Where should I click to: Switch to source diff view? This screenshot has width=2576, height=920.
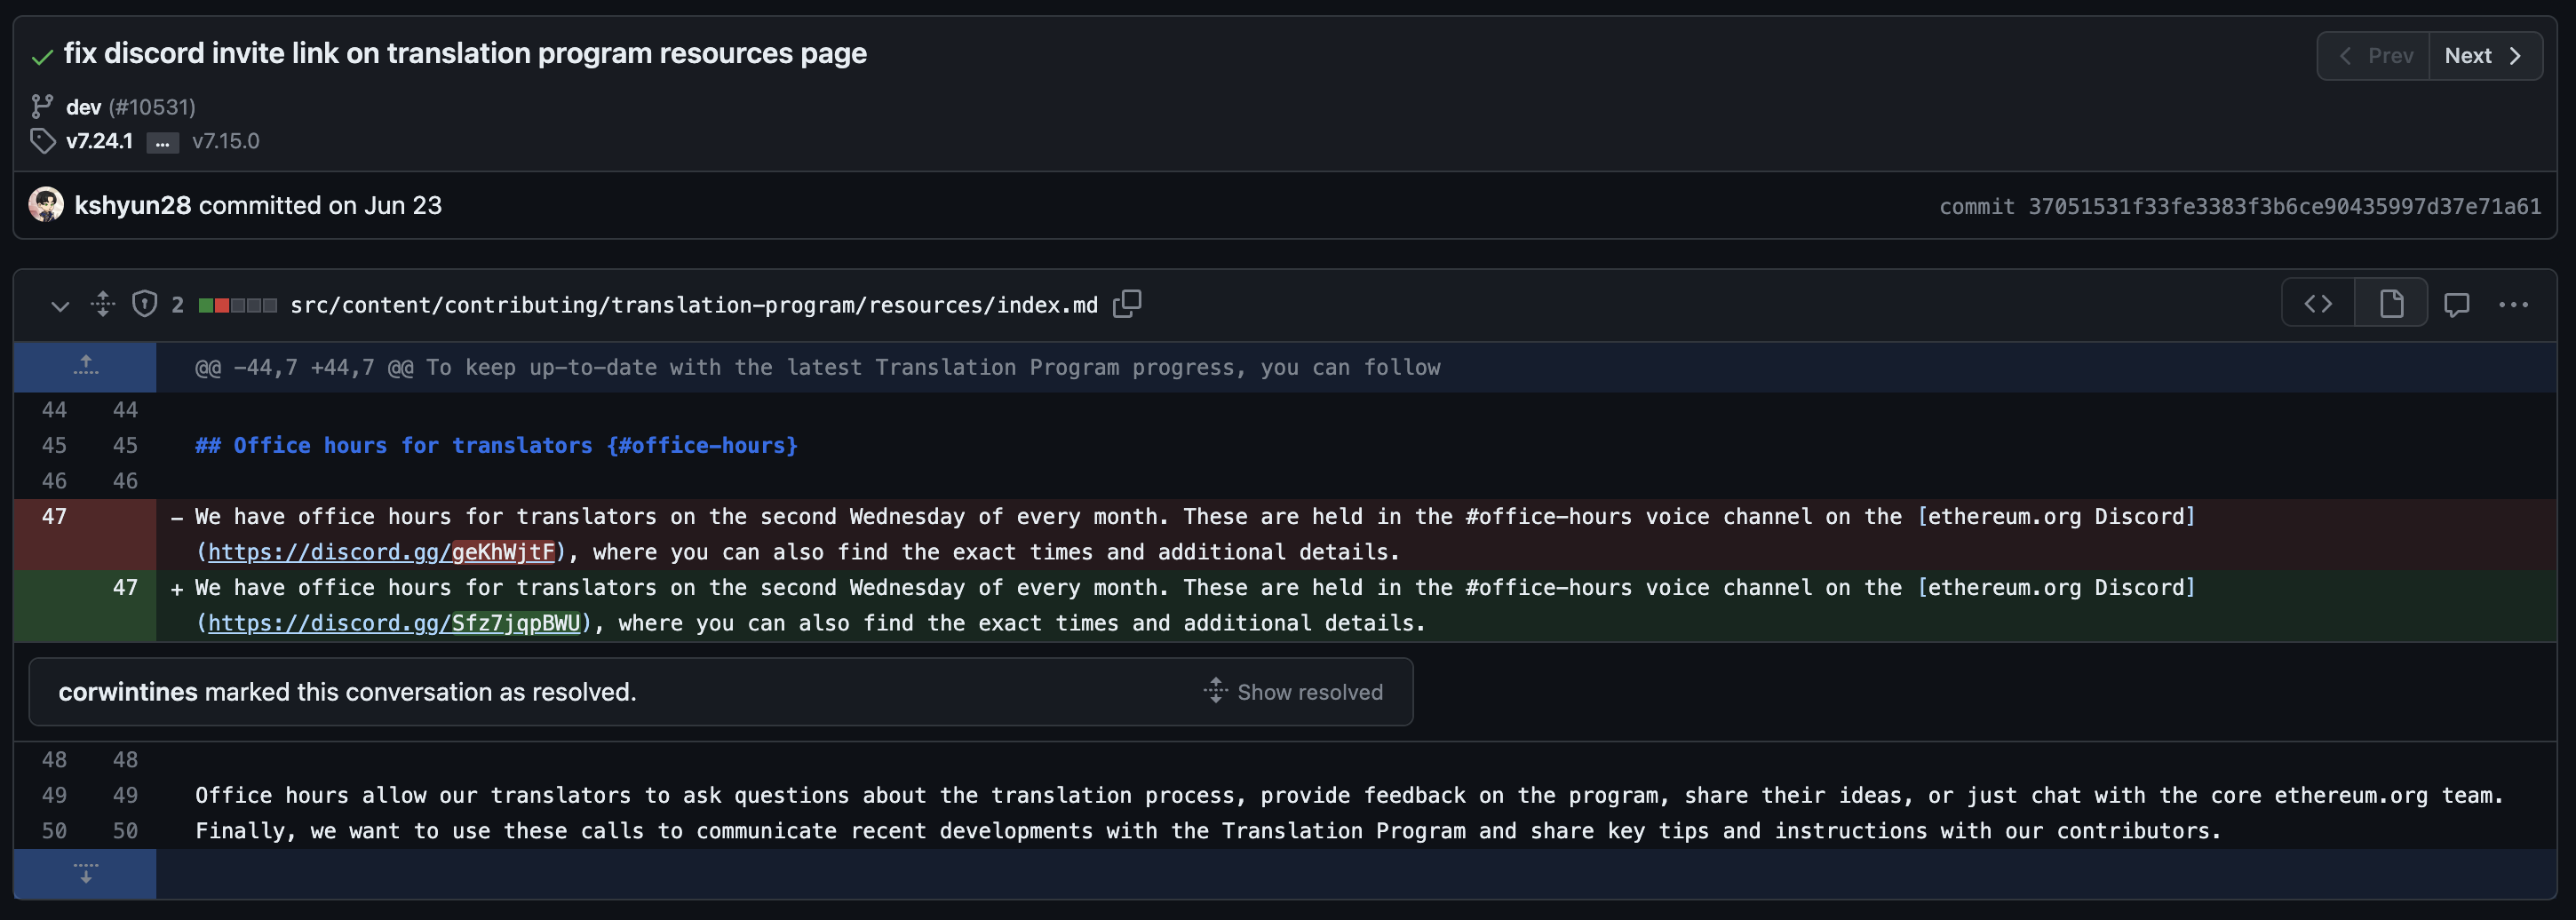[x=2318, y=302]
